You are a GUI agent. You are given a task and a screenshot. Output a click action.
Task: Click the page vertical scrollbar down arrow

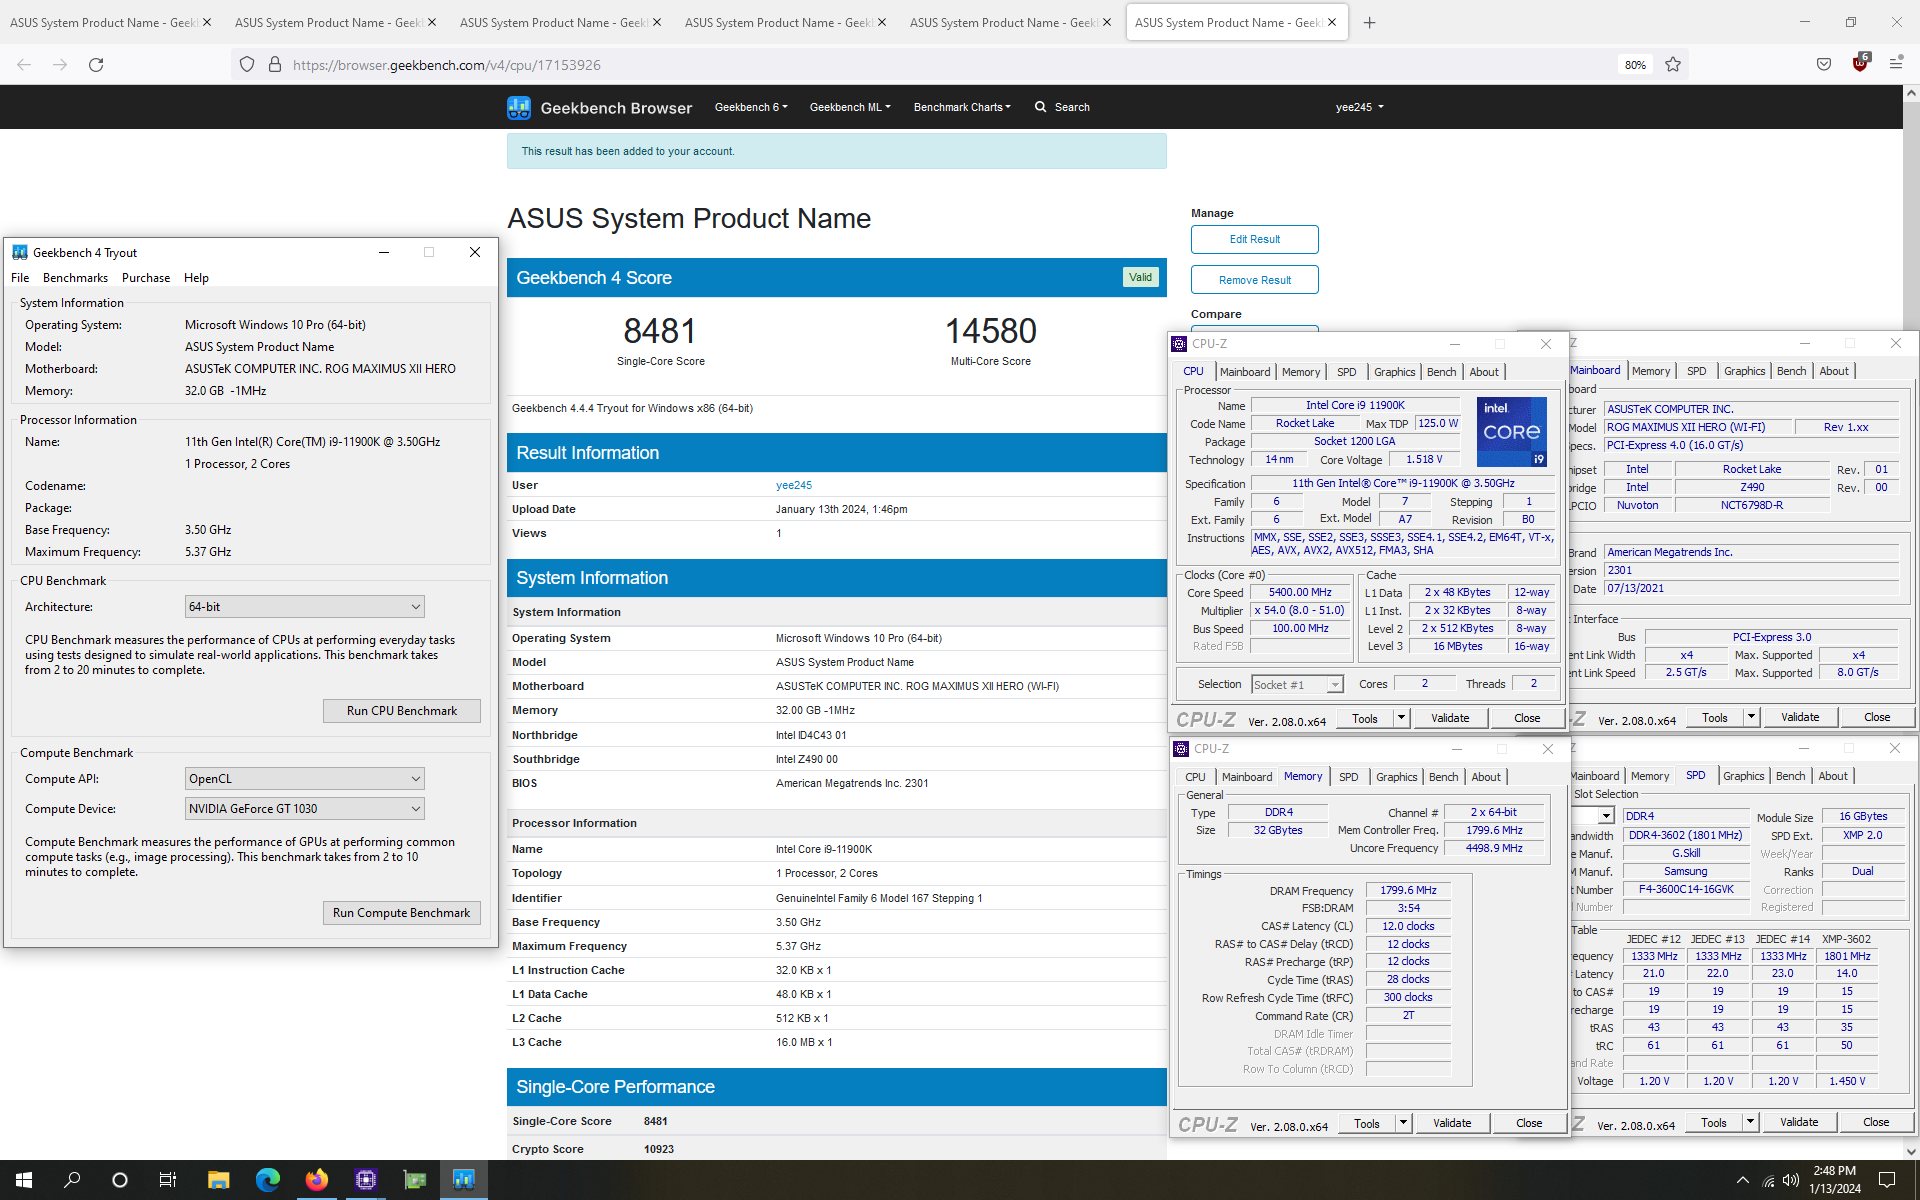(1911, 1151)
